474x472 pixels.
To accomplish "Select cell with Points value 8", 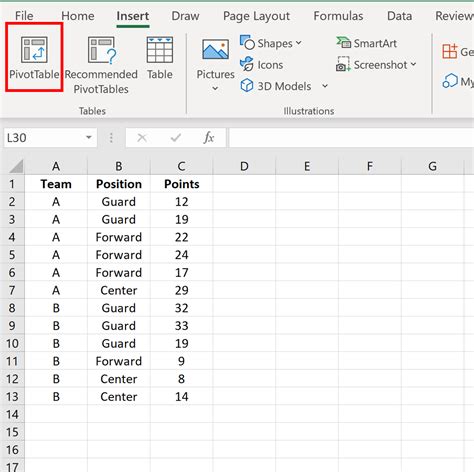I will 181,379.
